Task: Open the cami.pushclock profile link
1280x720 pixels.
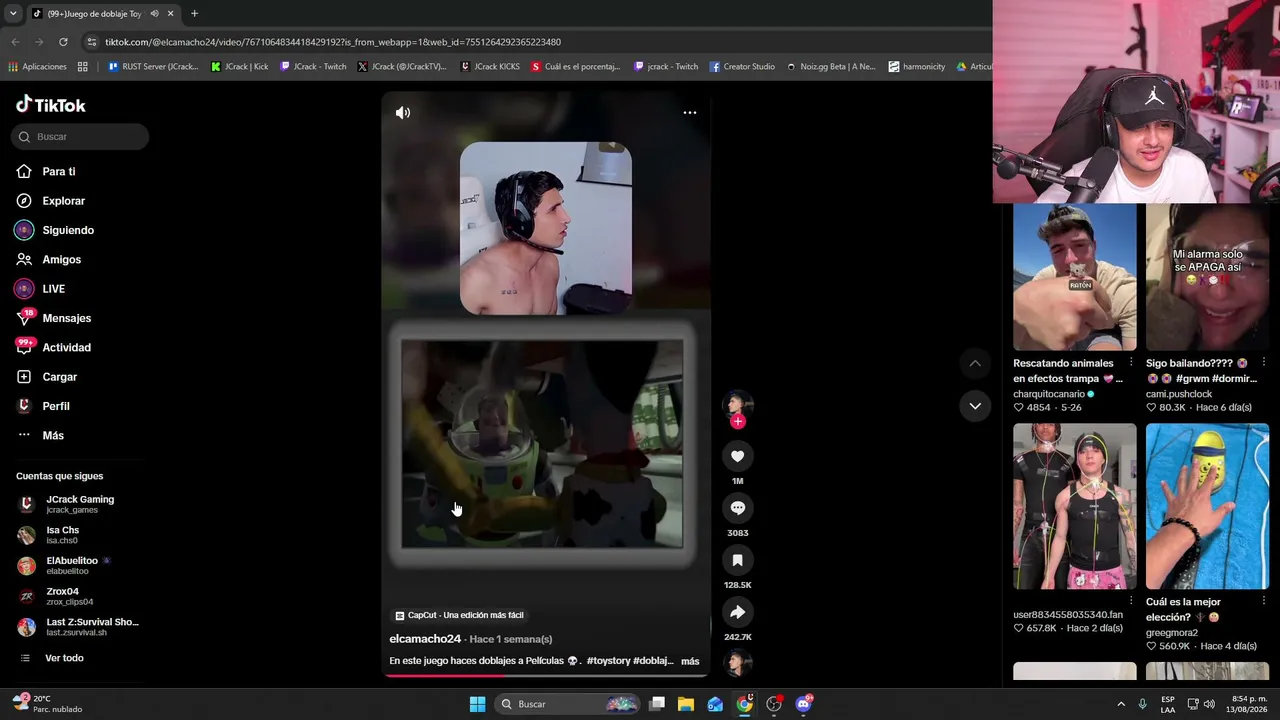Action: click(x=1179, y=394)
